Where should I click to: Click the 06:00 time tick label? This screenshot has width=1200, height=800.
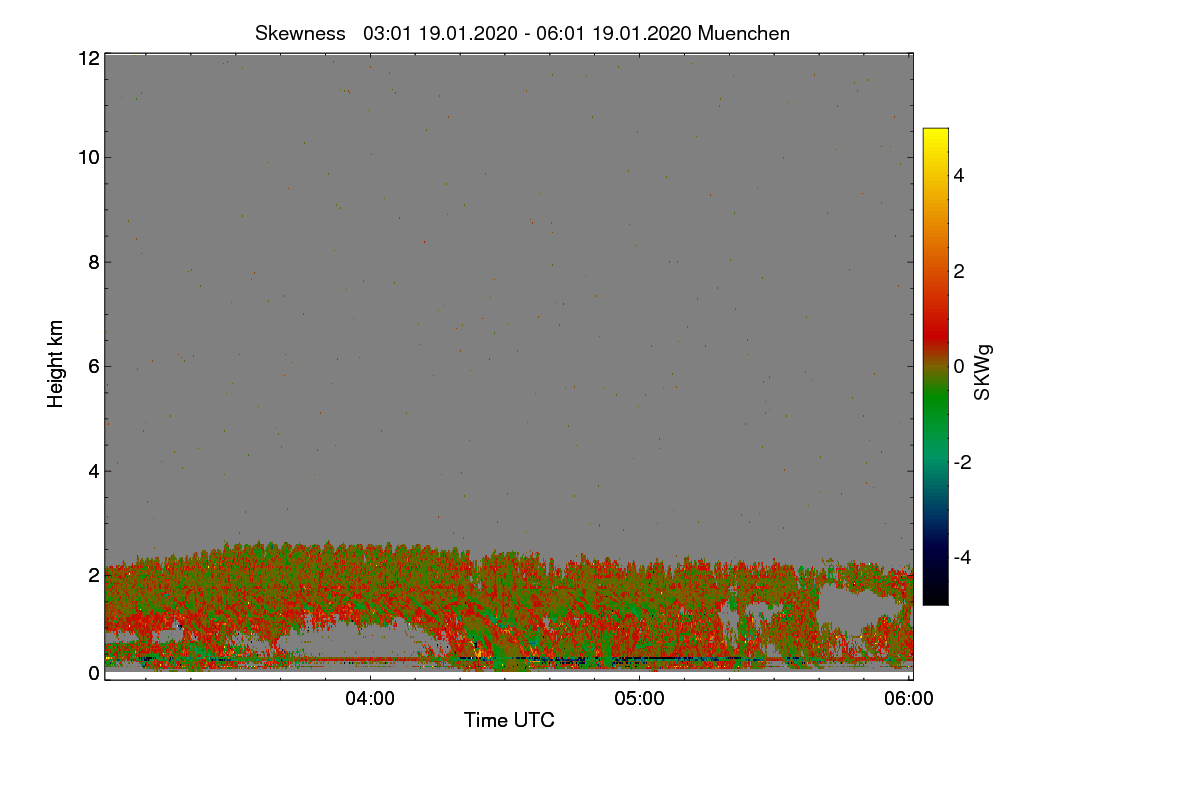coord(909,699)
